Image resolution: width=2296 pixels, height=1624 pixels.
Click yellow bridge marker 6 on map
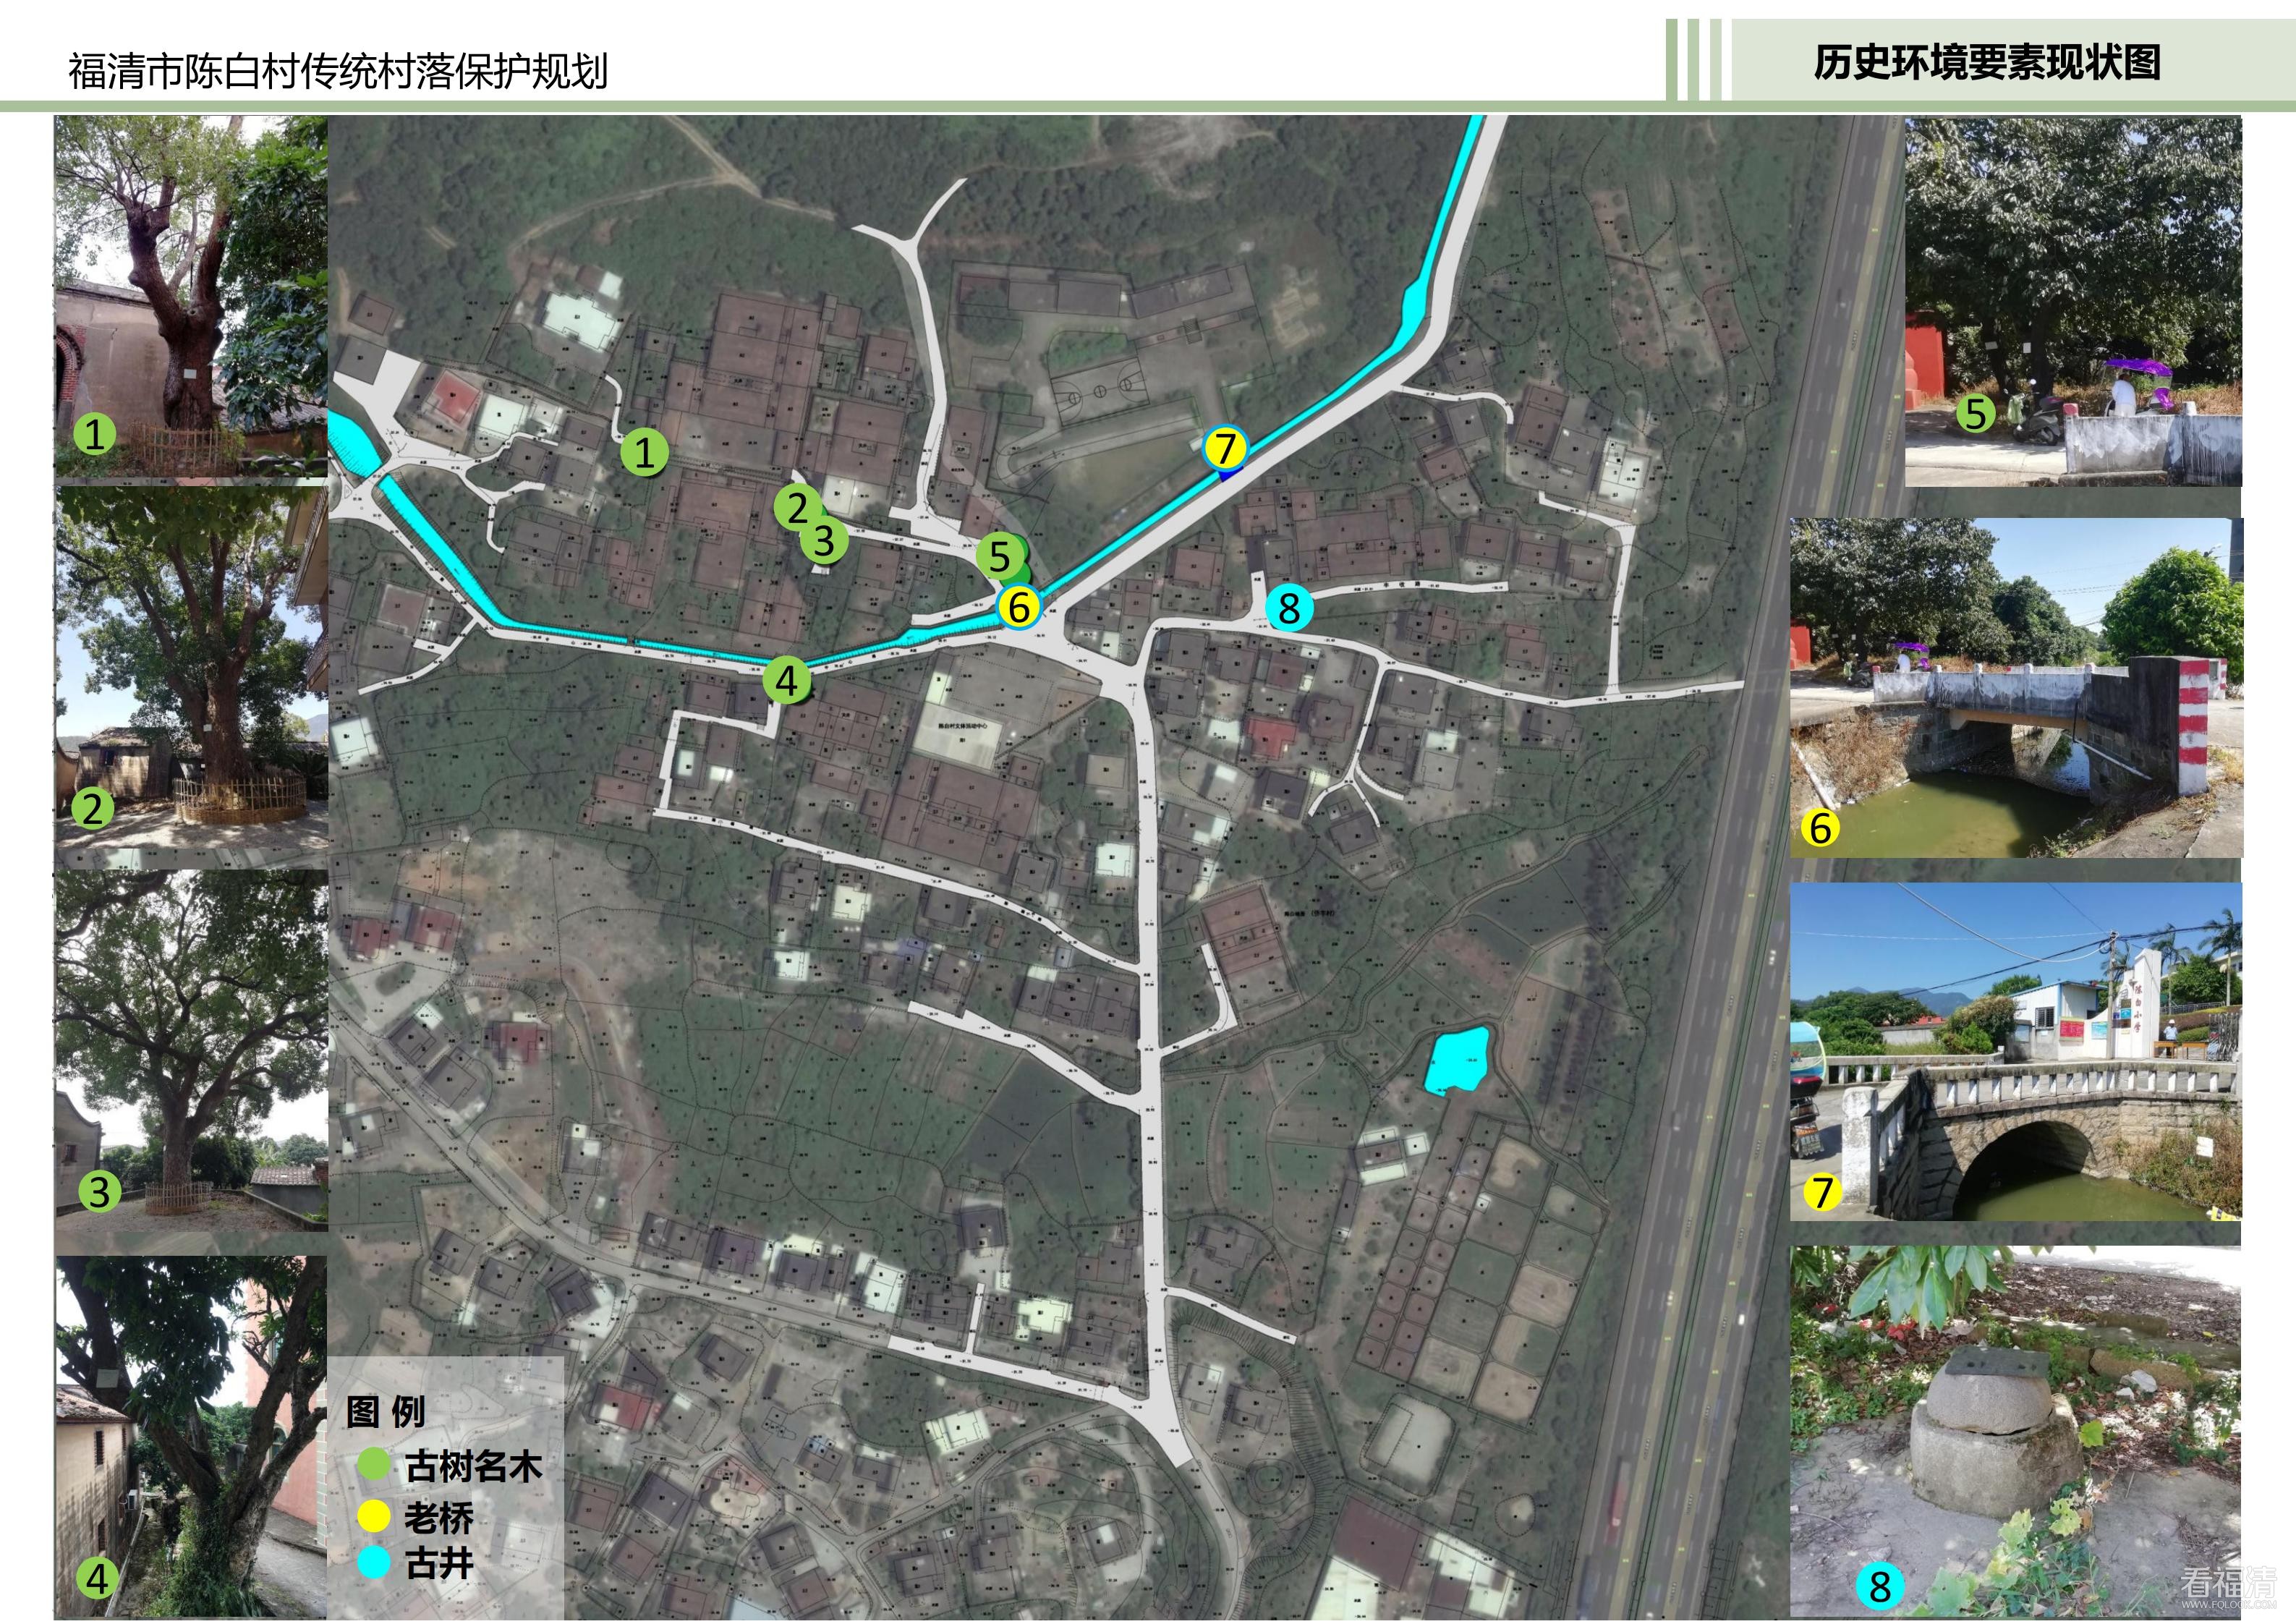(1019, 607)
